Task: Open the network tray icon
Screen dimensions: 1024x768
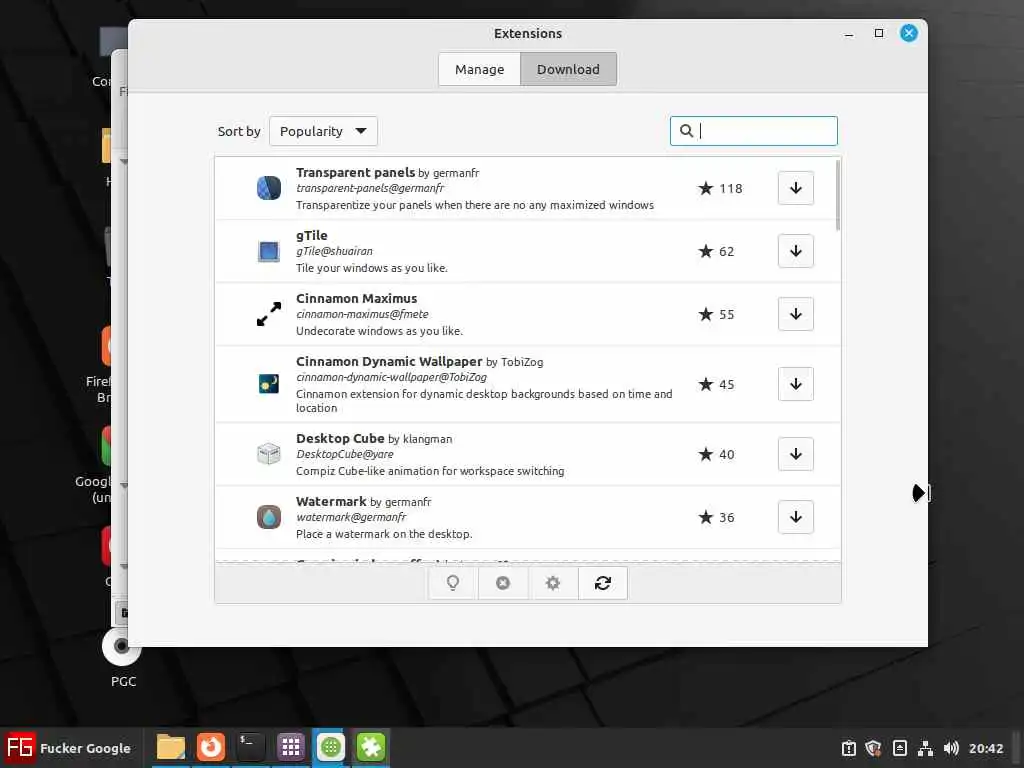Action: 925,748
